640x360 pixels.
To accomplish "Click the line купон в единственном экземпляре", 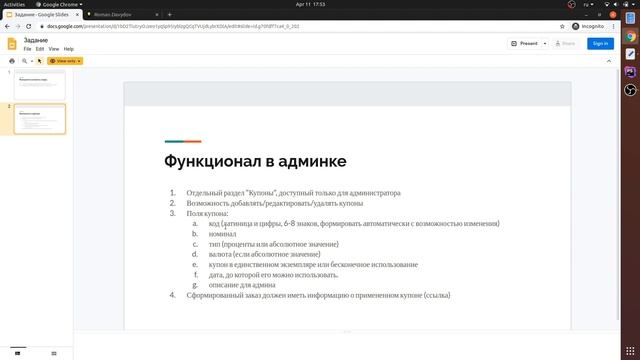I will [313, 264].
